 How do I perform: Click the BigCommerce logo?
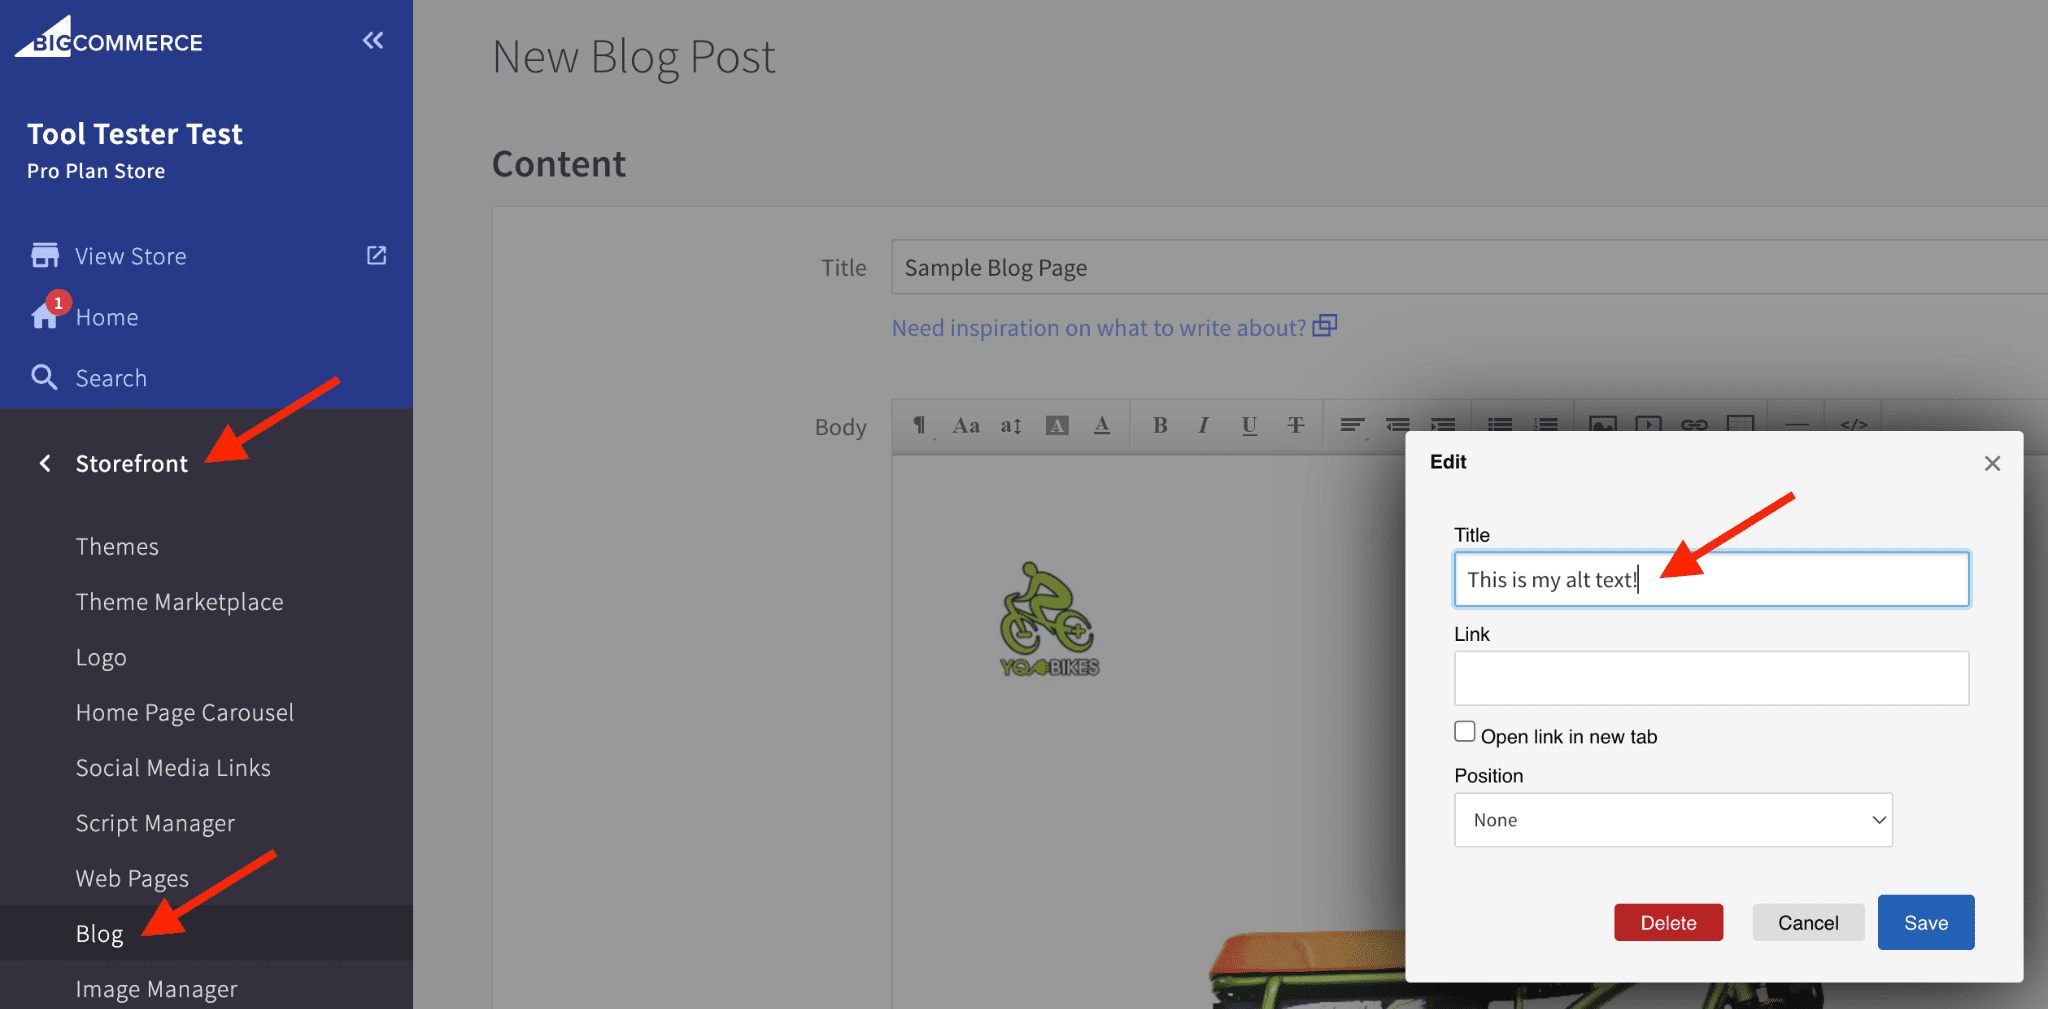coord(108,38)
